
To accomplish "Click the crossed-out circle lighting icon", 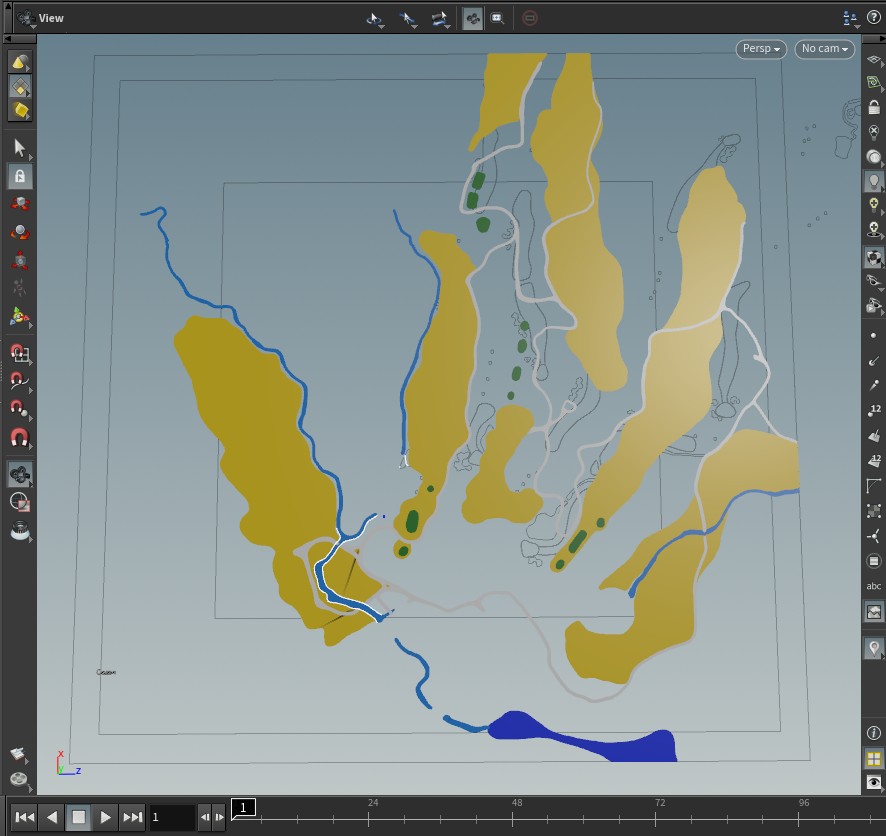I will 874,133.
